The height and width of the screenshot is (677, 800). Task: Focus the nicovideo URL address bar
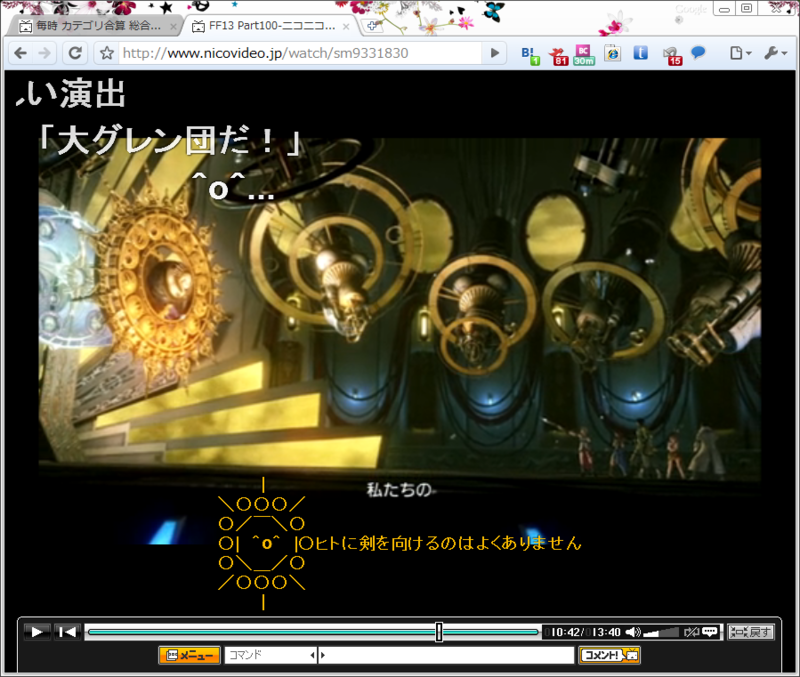tap(300, 53)
